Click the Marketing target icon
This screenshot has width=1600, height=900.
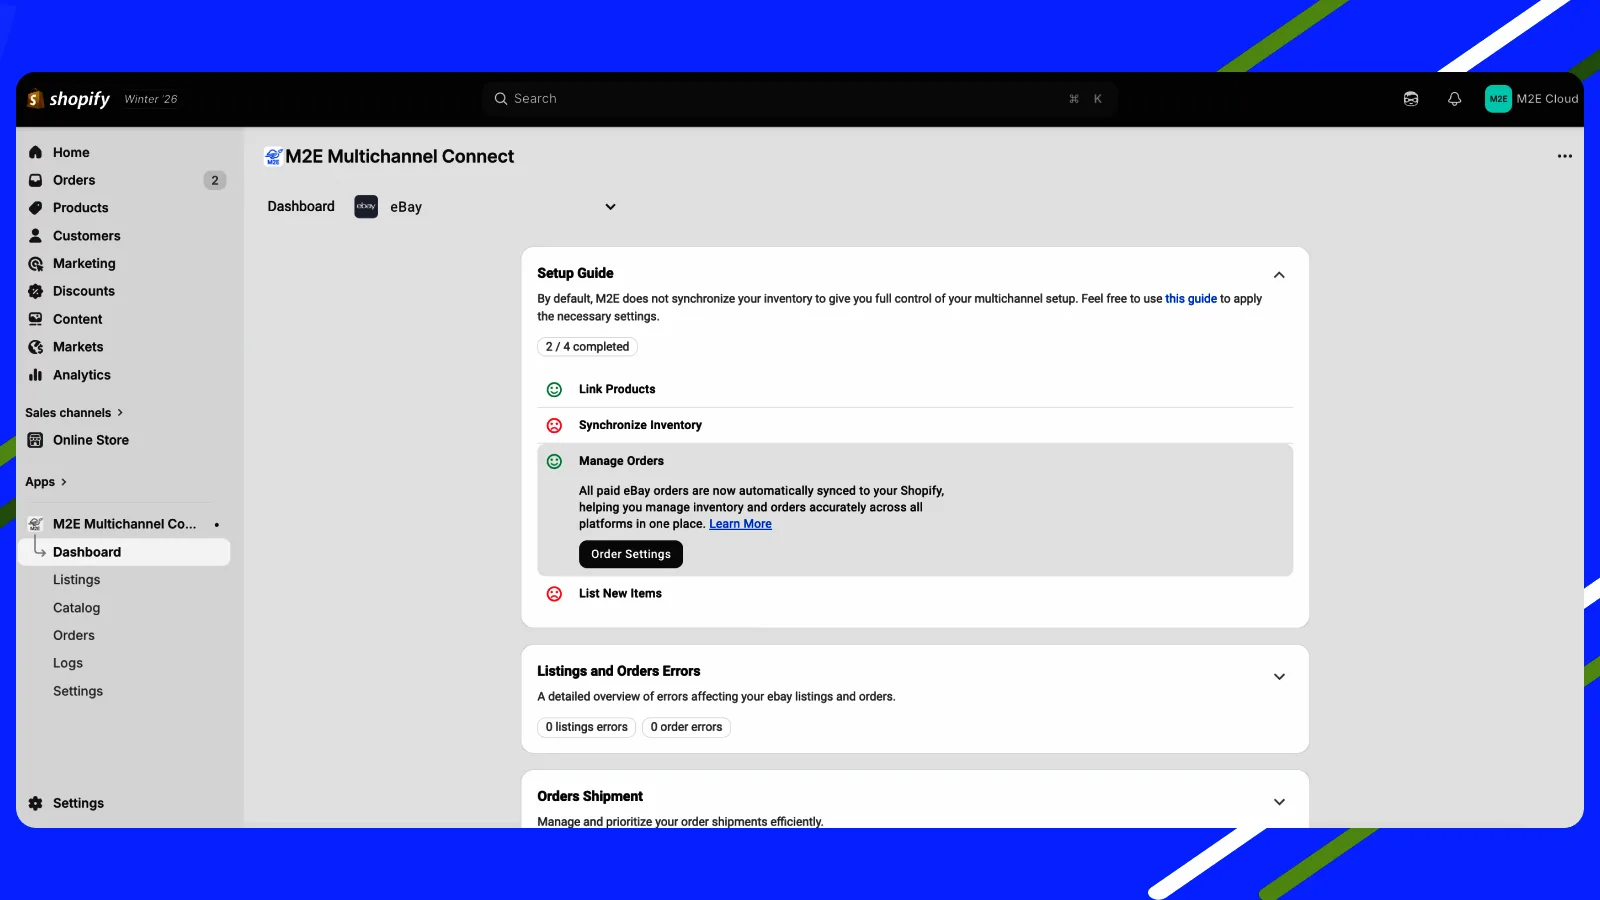click(x=36, y=264)
